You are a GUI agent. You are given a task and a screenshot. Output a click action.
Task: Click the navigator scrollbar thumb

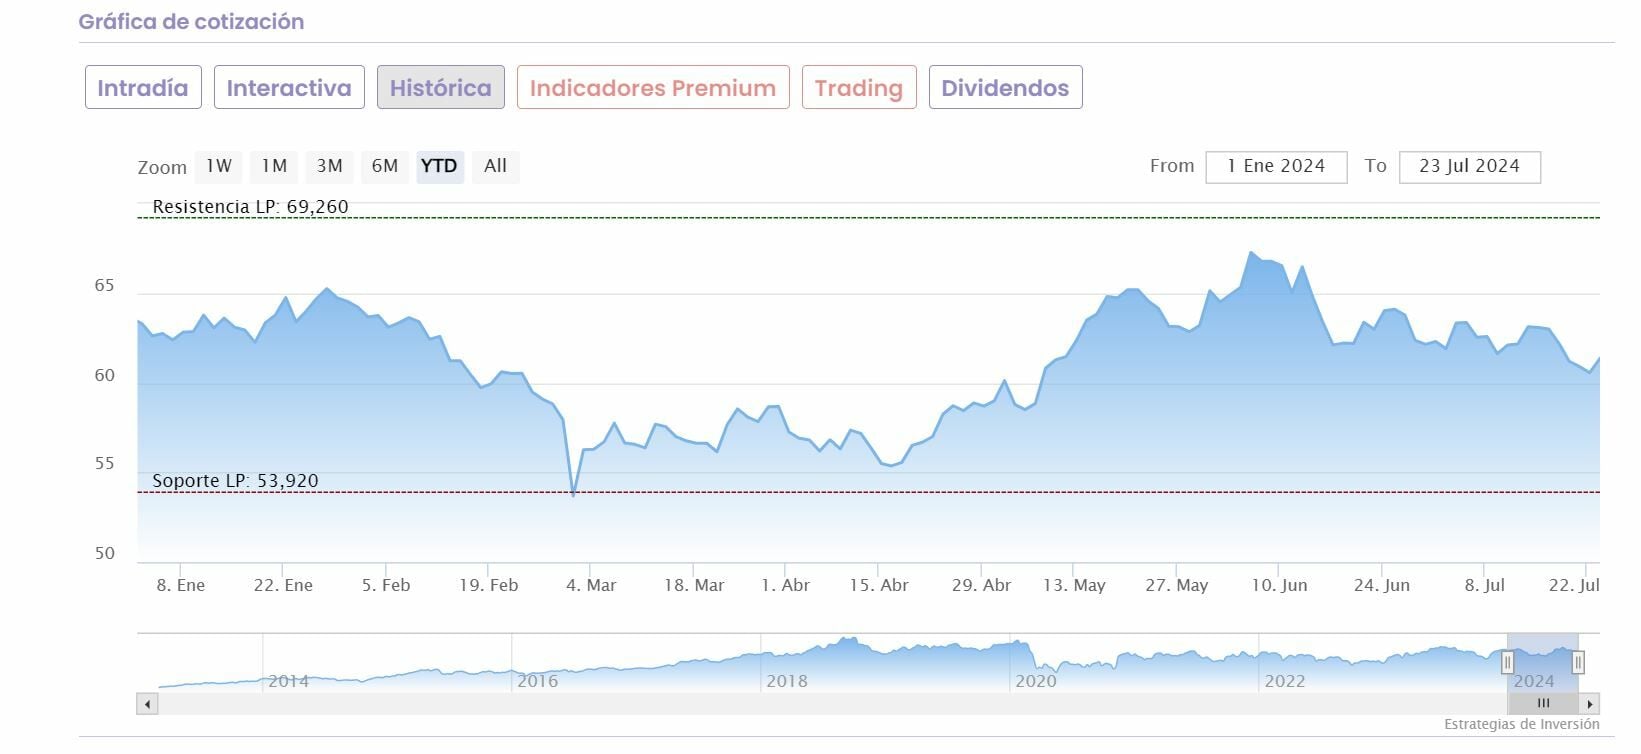tap(1542, 704)
